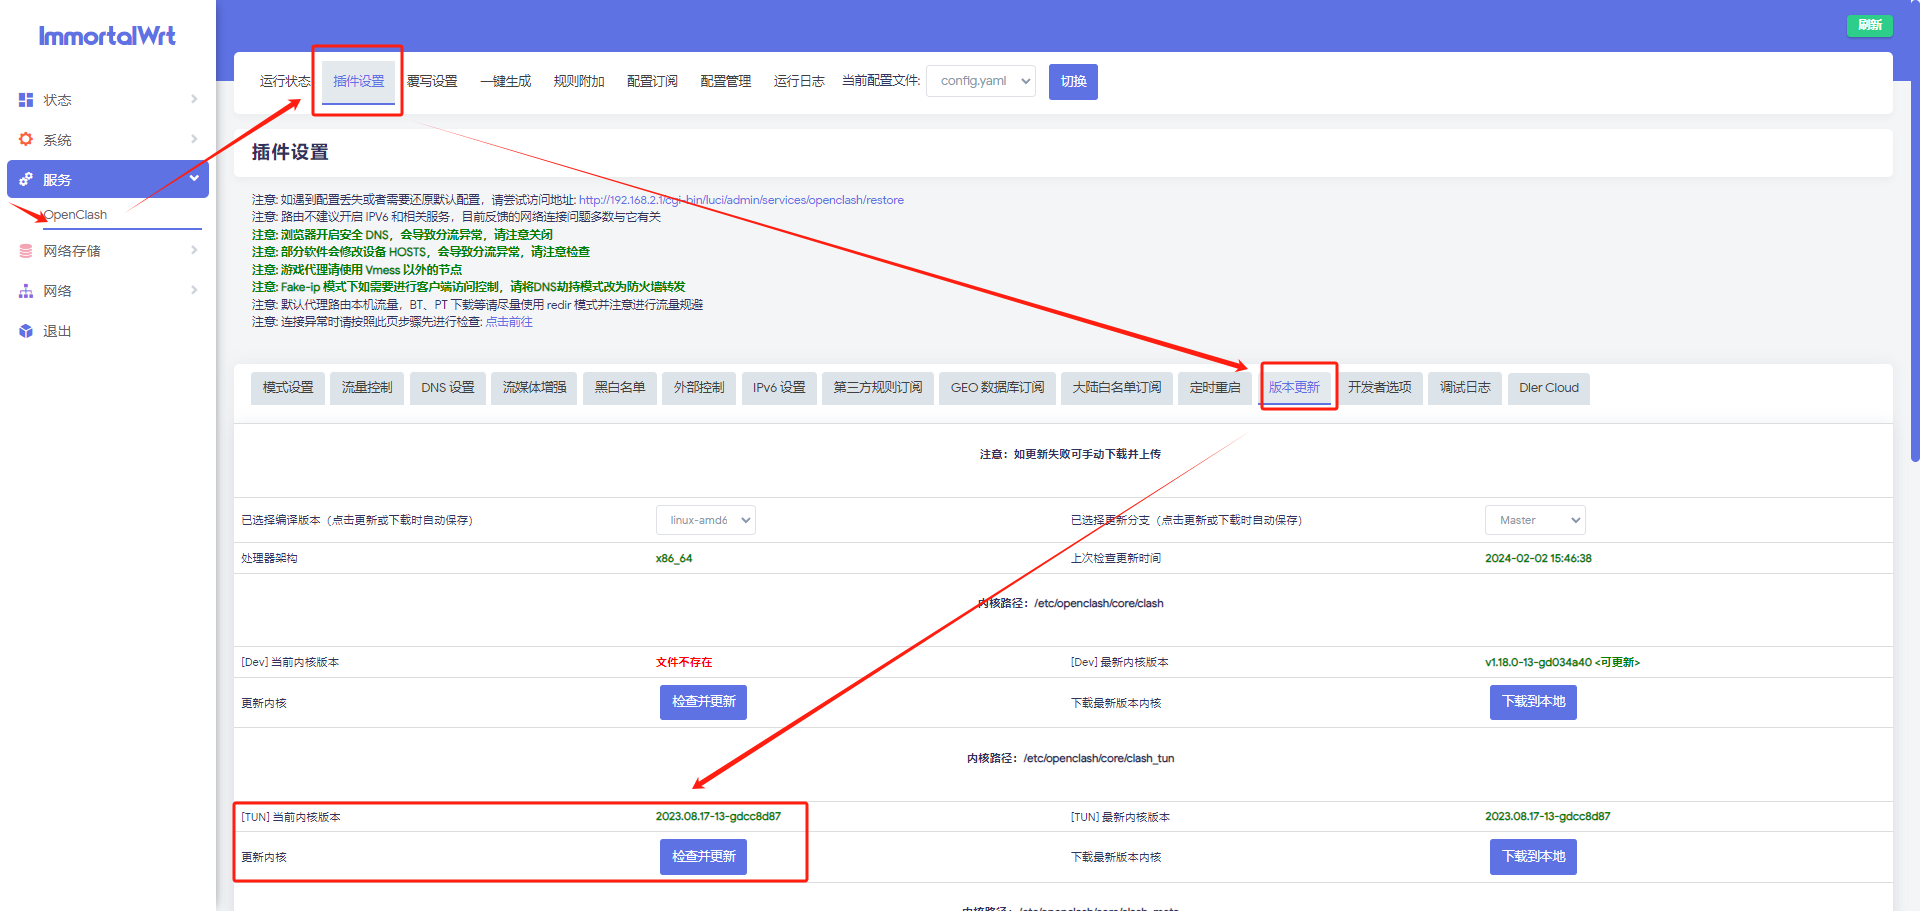Open the Master update branch dropdown
The height and width of the screenshot is (911, 1920).
[1535, 519]
